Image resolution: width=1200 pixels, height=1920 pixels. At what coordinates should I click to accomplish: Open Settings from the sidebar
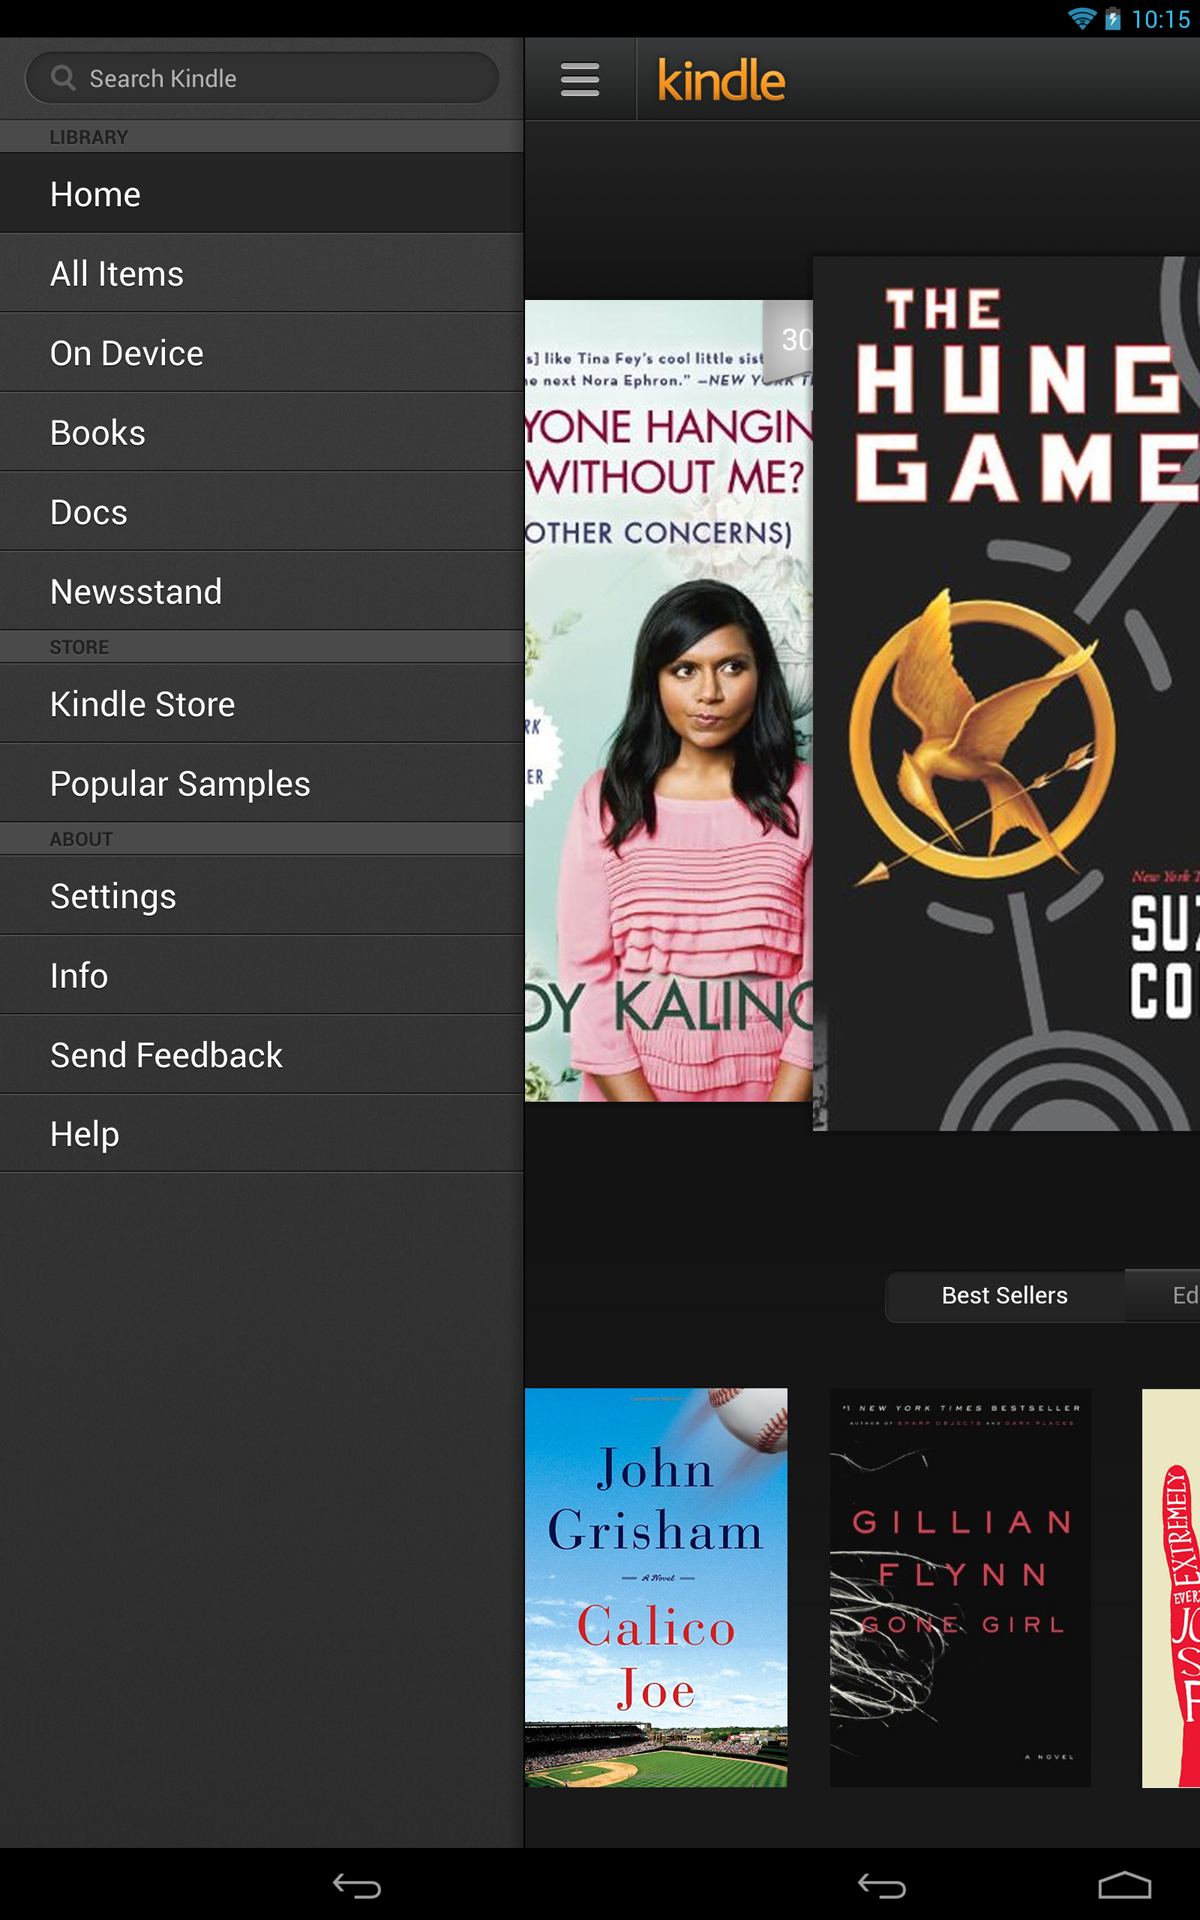tap(262, 896)
